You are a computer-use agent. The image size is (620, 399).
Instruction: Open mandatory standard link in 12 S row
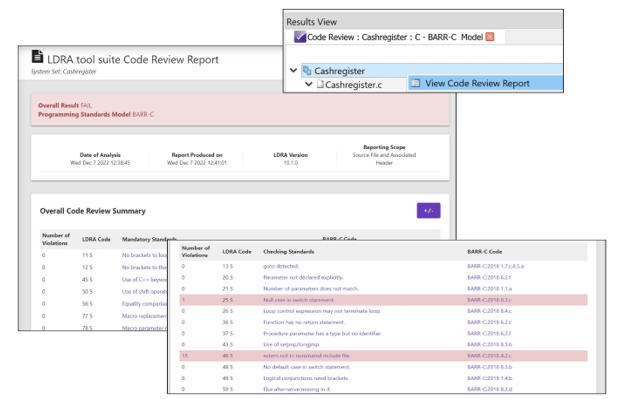[144, 267]
